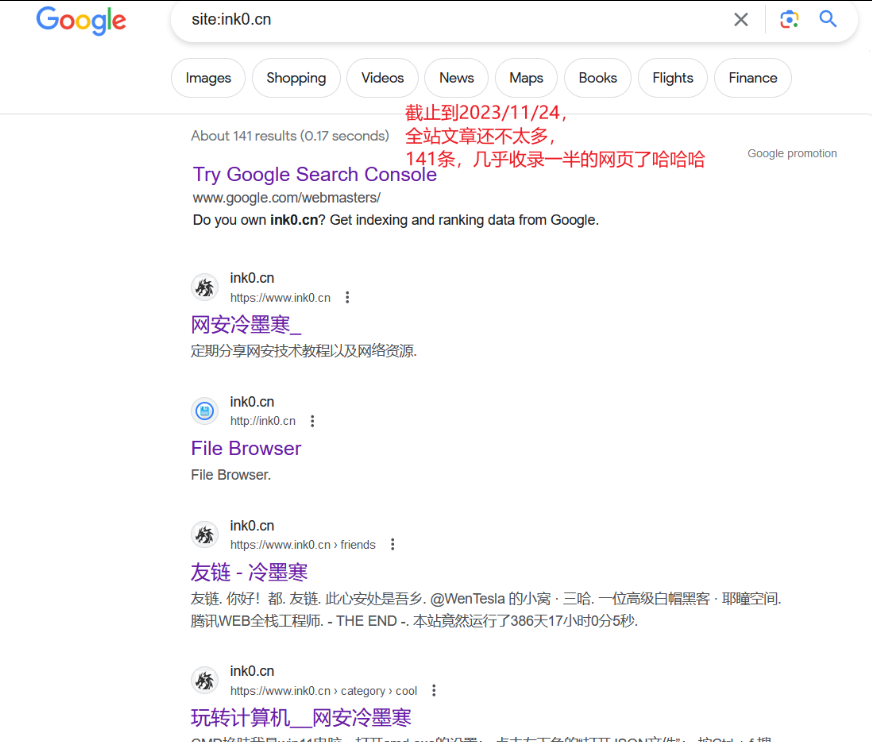Click the magnifying glass search icon
This screenshot has width=872, height=743.
(827, 19)
